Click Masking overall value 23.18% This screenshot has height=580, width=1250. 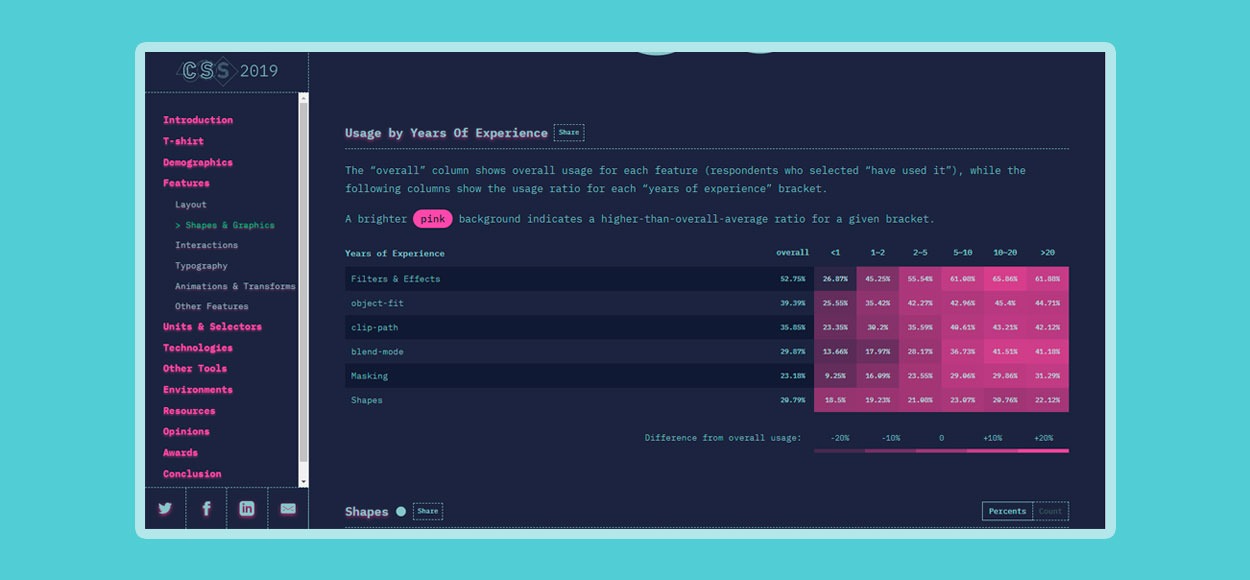point(793,376)
